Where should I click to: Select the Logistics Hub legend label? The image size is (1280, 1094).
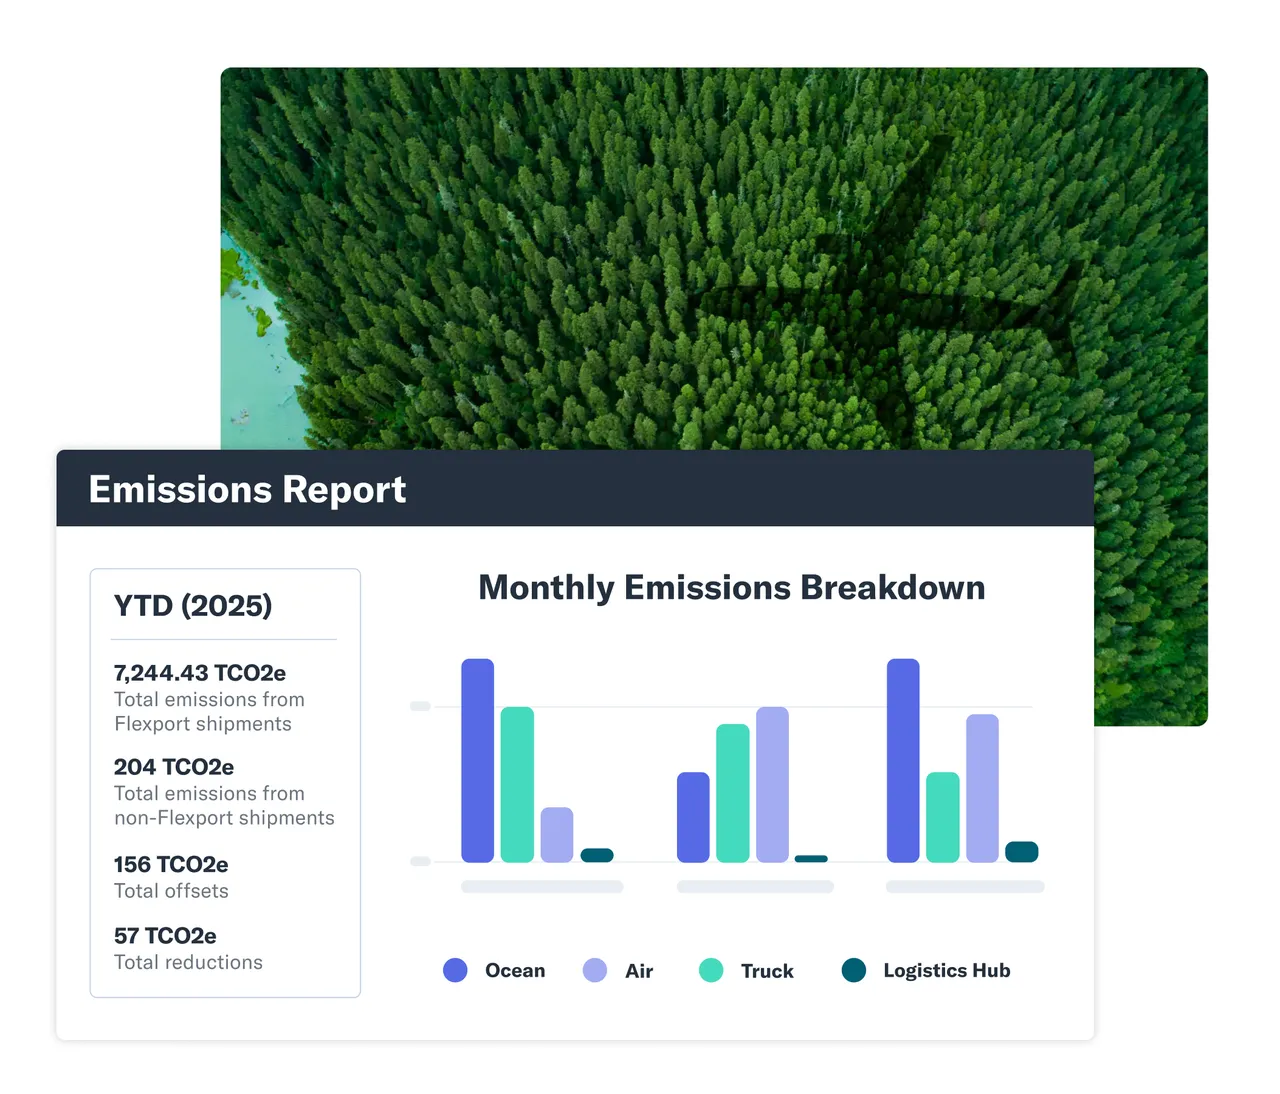point(947,971)
